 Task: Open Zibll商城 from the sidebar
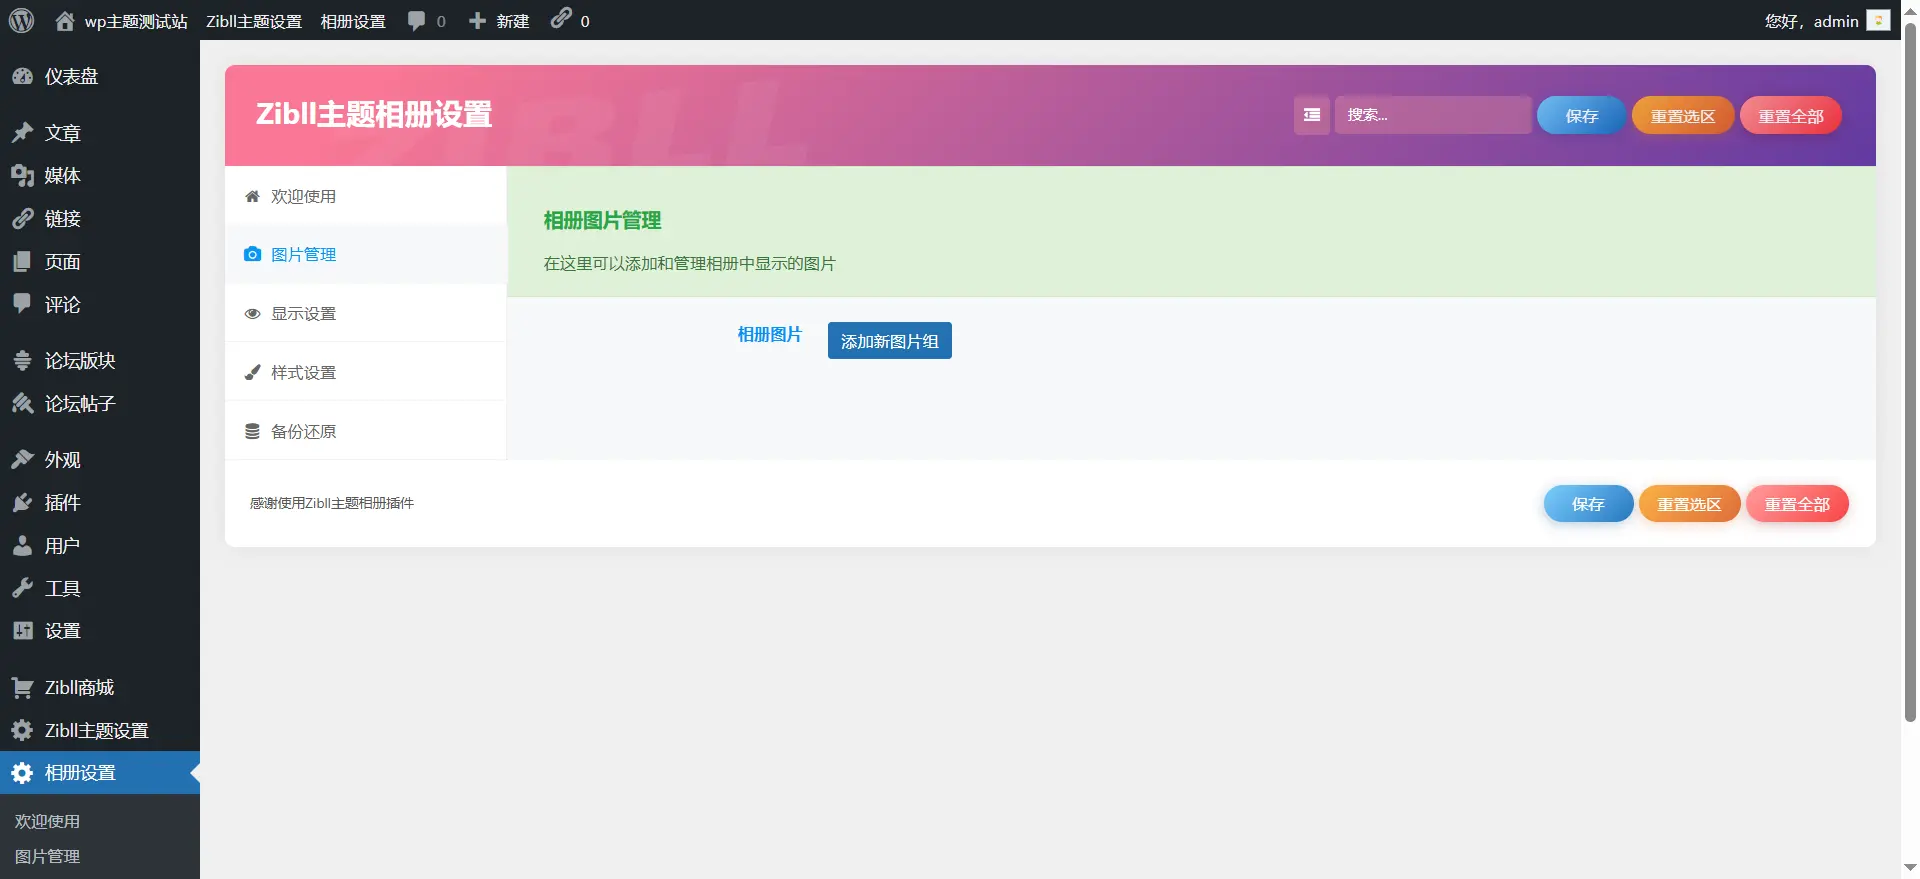pos(79,687)
